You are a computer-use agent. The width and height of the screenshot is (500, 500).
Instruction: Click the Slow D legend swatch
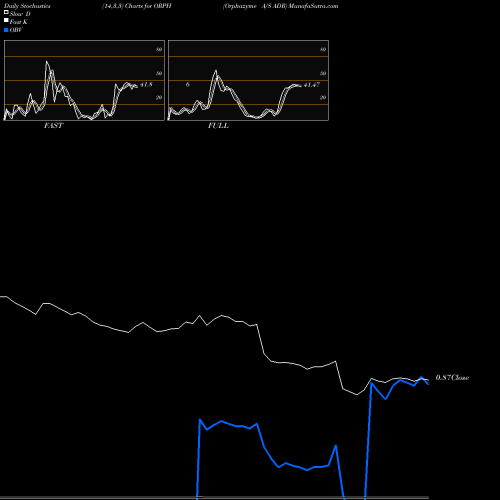(6, 12)
